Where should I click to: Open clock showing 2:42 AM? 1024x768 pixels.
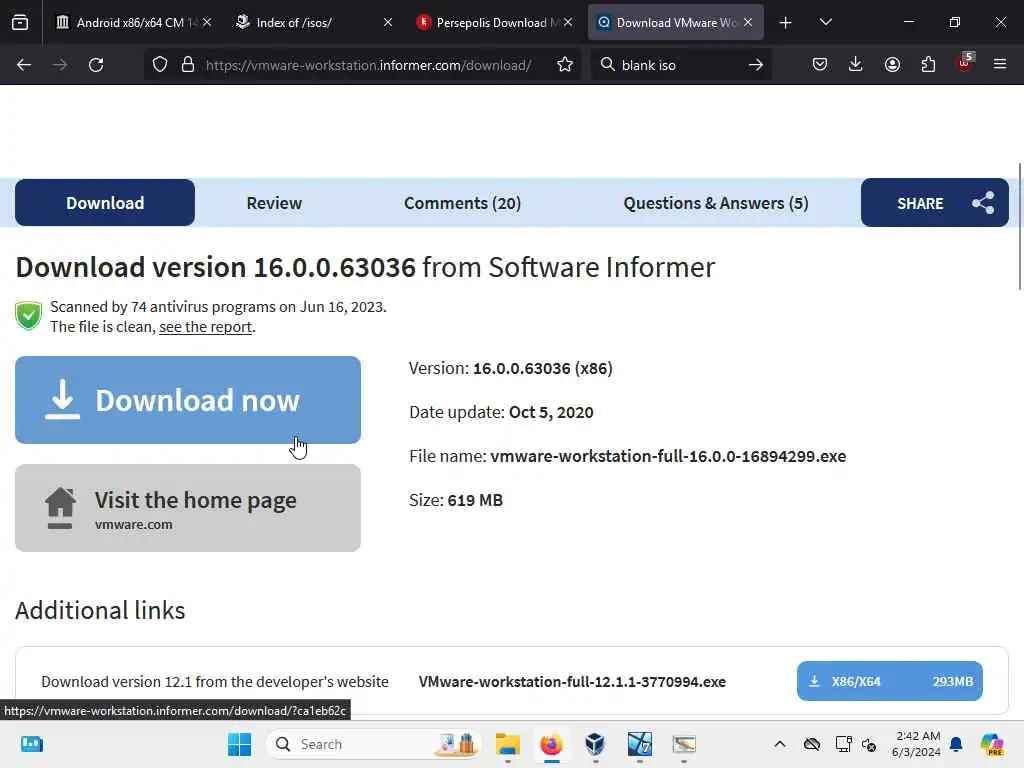coord(916,744)
